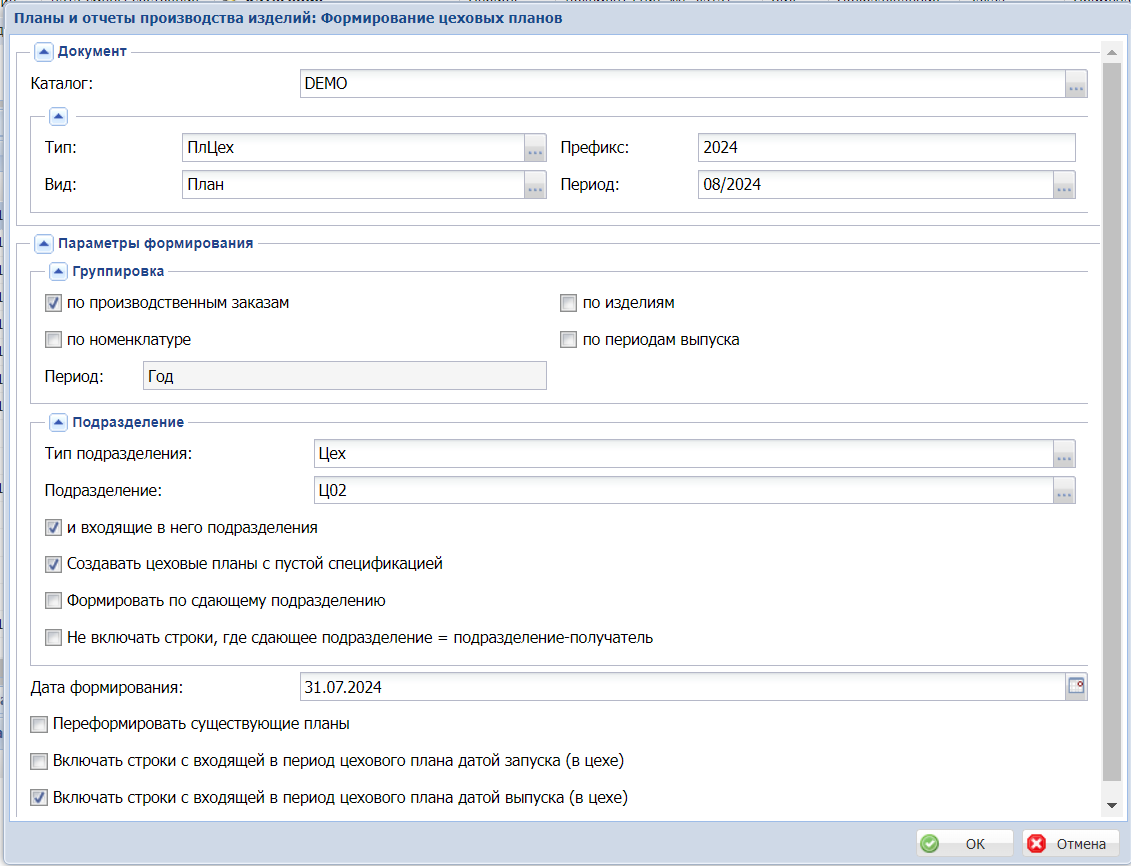Screen dimensions: 1131x866
Task: Open the Тип field lookup button
Action: click(535, 148)
